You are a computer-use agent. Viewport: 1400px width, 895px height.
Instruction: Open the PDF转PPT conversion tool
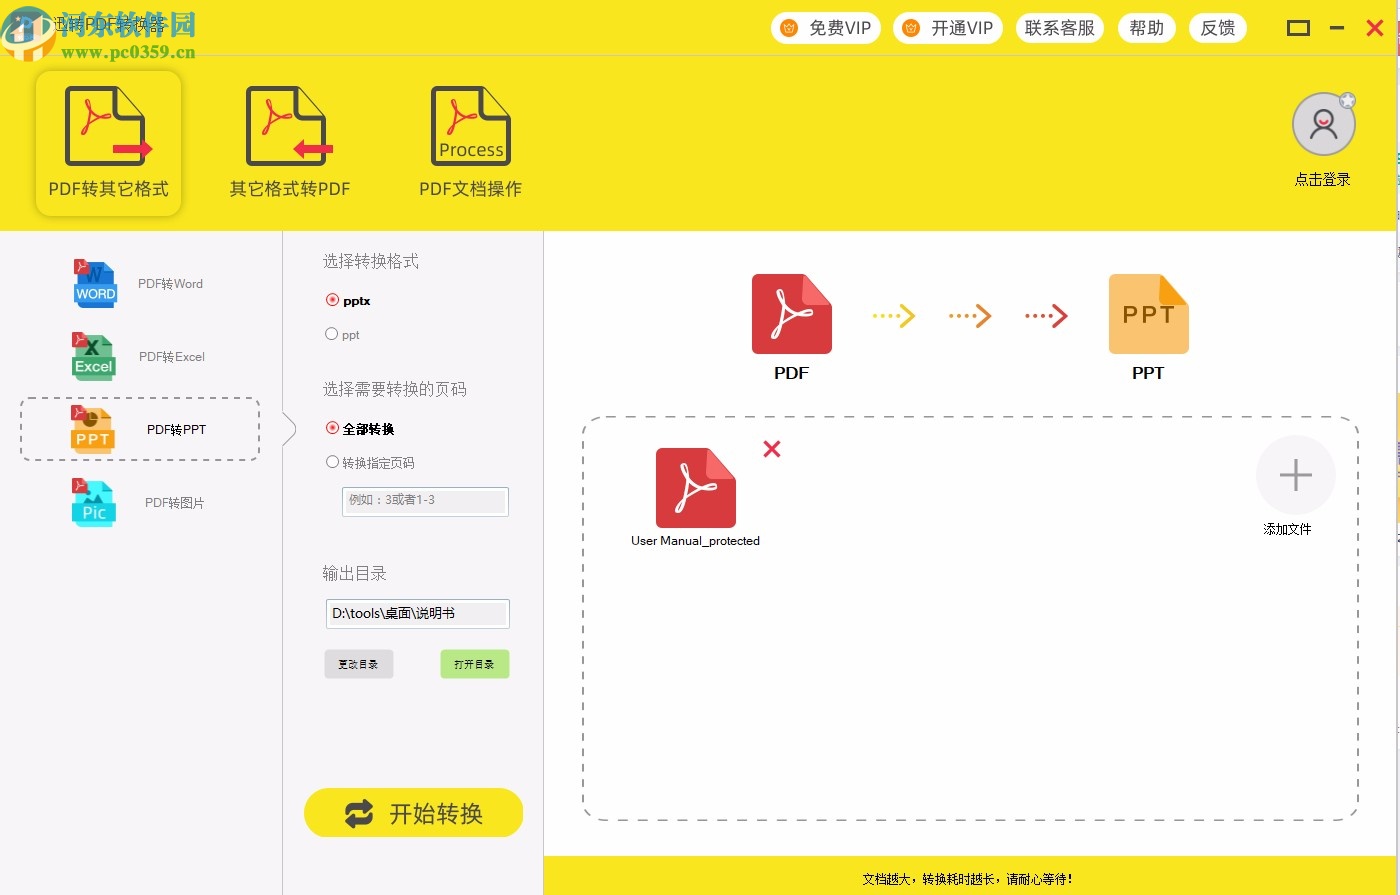pyautogui.click(x=140, y=429)
